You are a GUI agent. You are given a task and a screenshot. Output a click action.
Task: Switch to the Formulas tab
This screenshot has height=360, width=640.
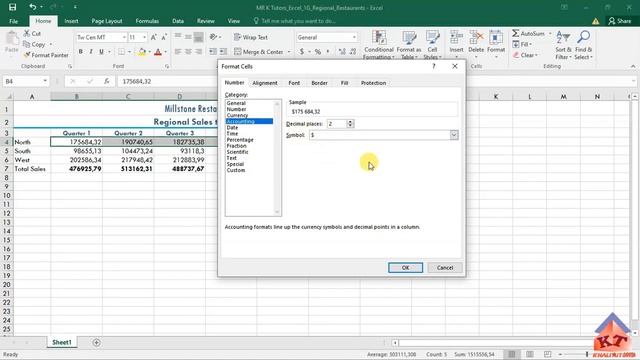[x=147, y=21]
